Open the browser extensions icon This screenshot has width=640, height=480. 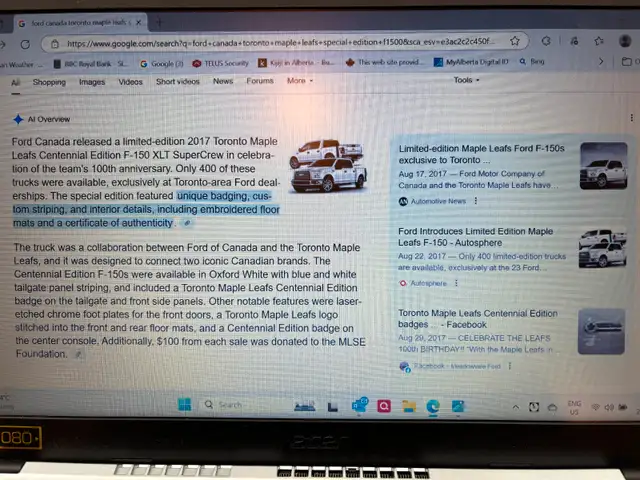[x=546, y=41]
